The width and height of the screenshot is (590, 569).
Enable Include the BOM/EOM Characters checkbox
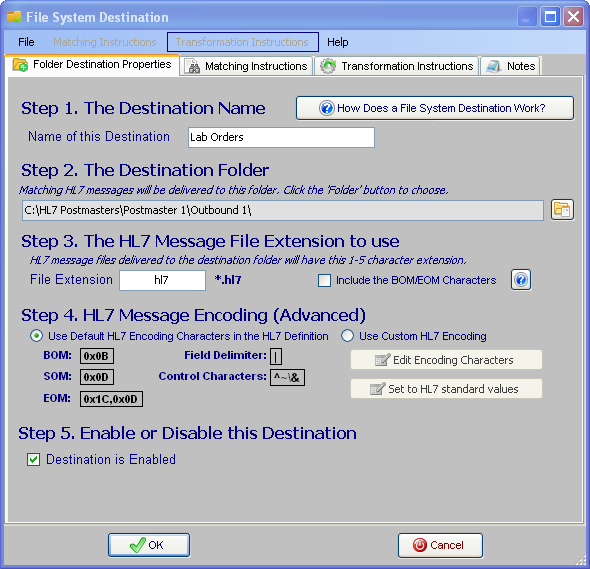(x=324, y=280)
